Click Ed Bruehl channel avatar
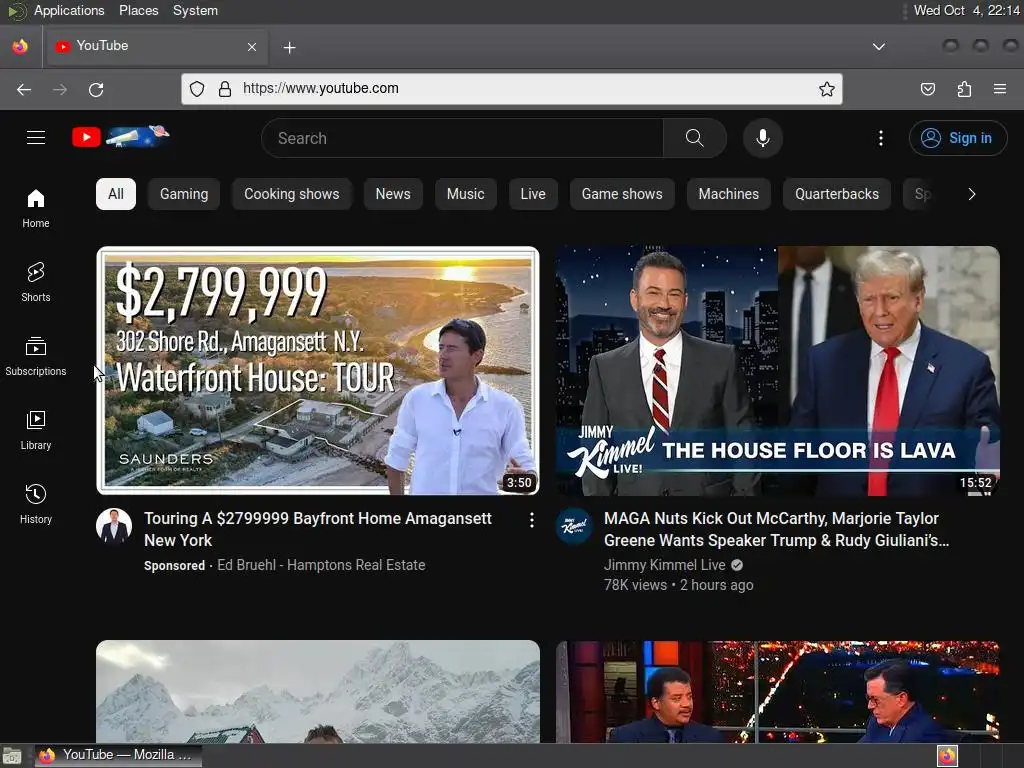1024x768 pixels. [114, 526]
